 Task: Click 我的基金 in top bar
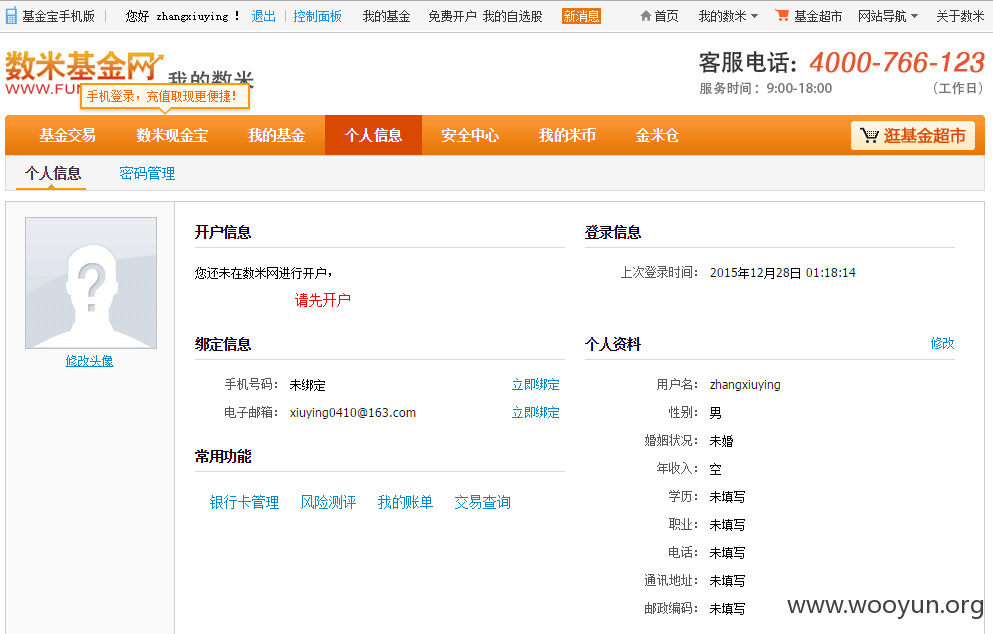click(386, 16)
